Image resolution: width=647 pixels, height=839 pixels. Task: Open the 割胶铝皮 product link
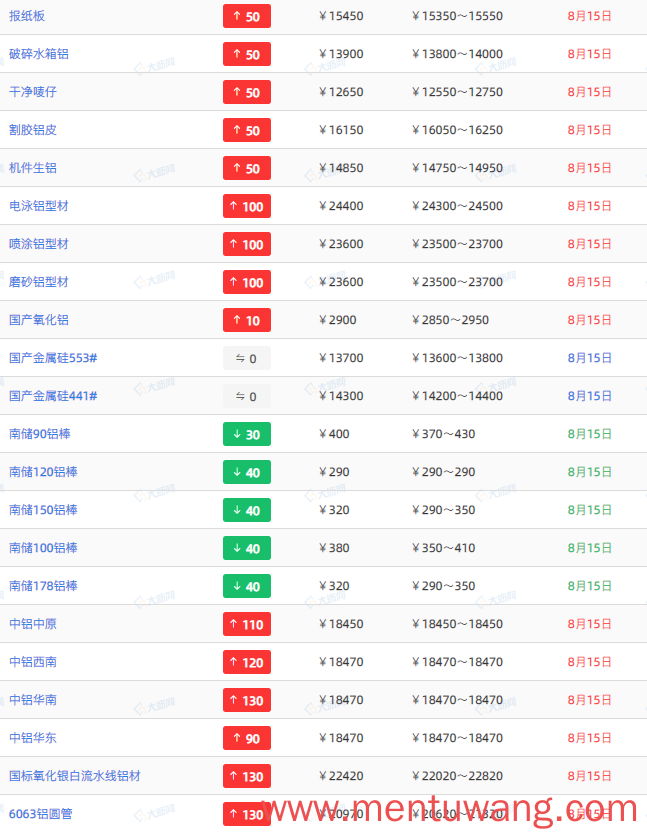click(33, 130)
